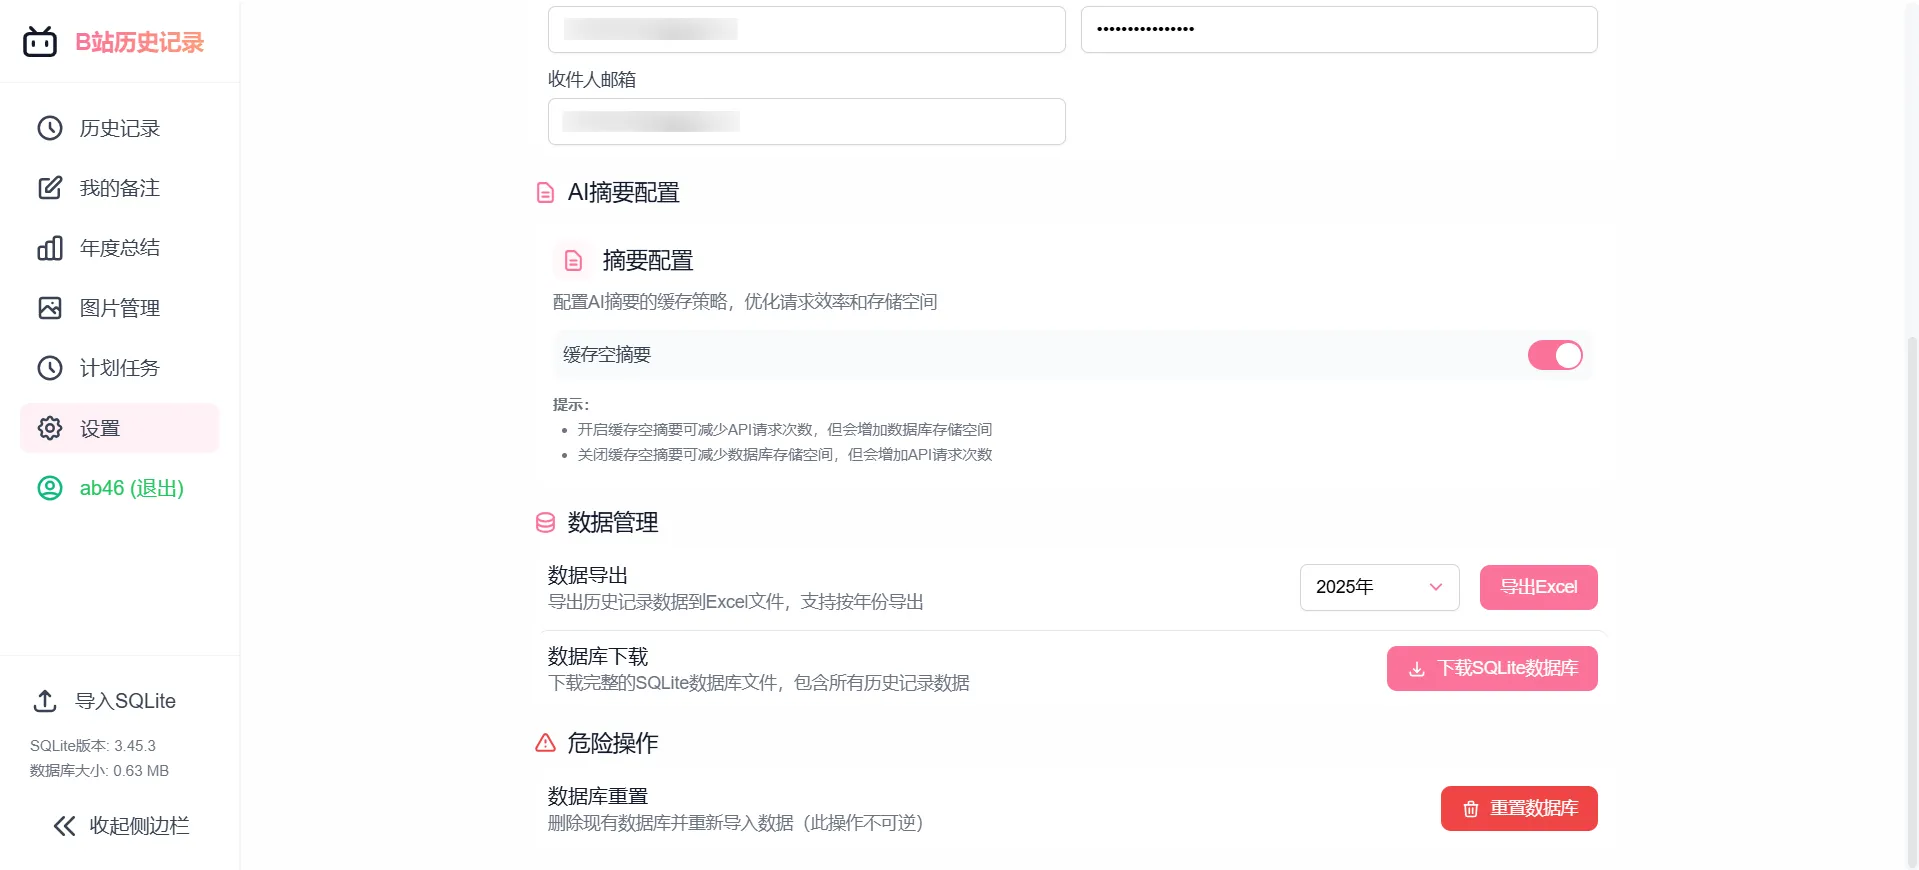Click 下载SQLite数据库 button
The width and height of the screenshot is (1919, 870).
click(1492, 668)
